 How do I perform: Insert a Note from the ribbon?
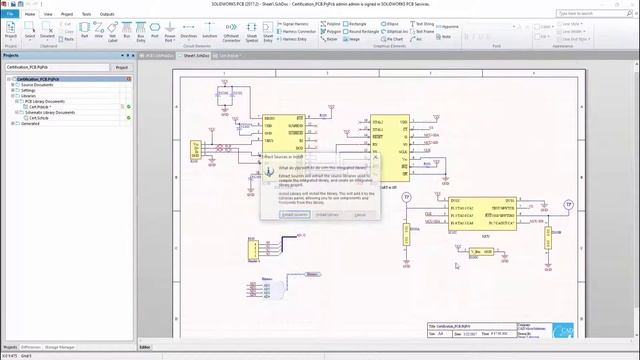tap(443, 37)
